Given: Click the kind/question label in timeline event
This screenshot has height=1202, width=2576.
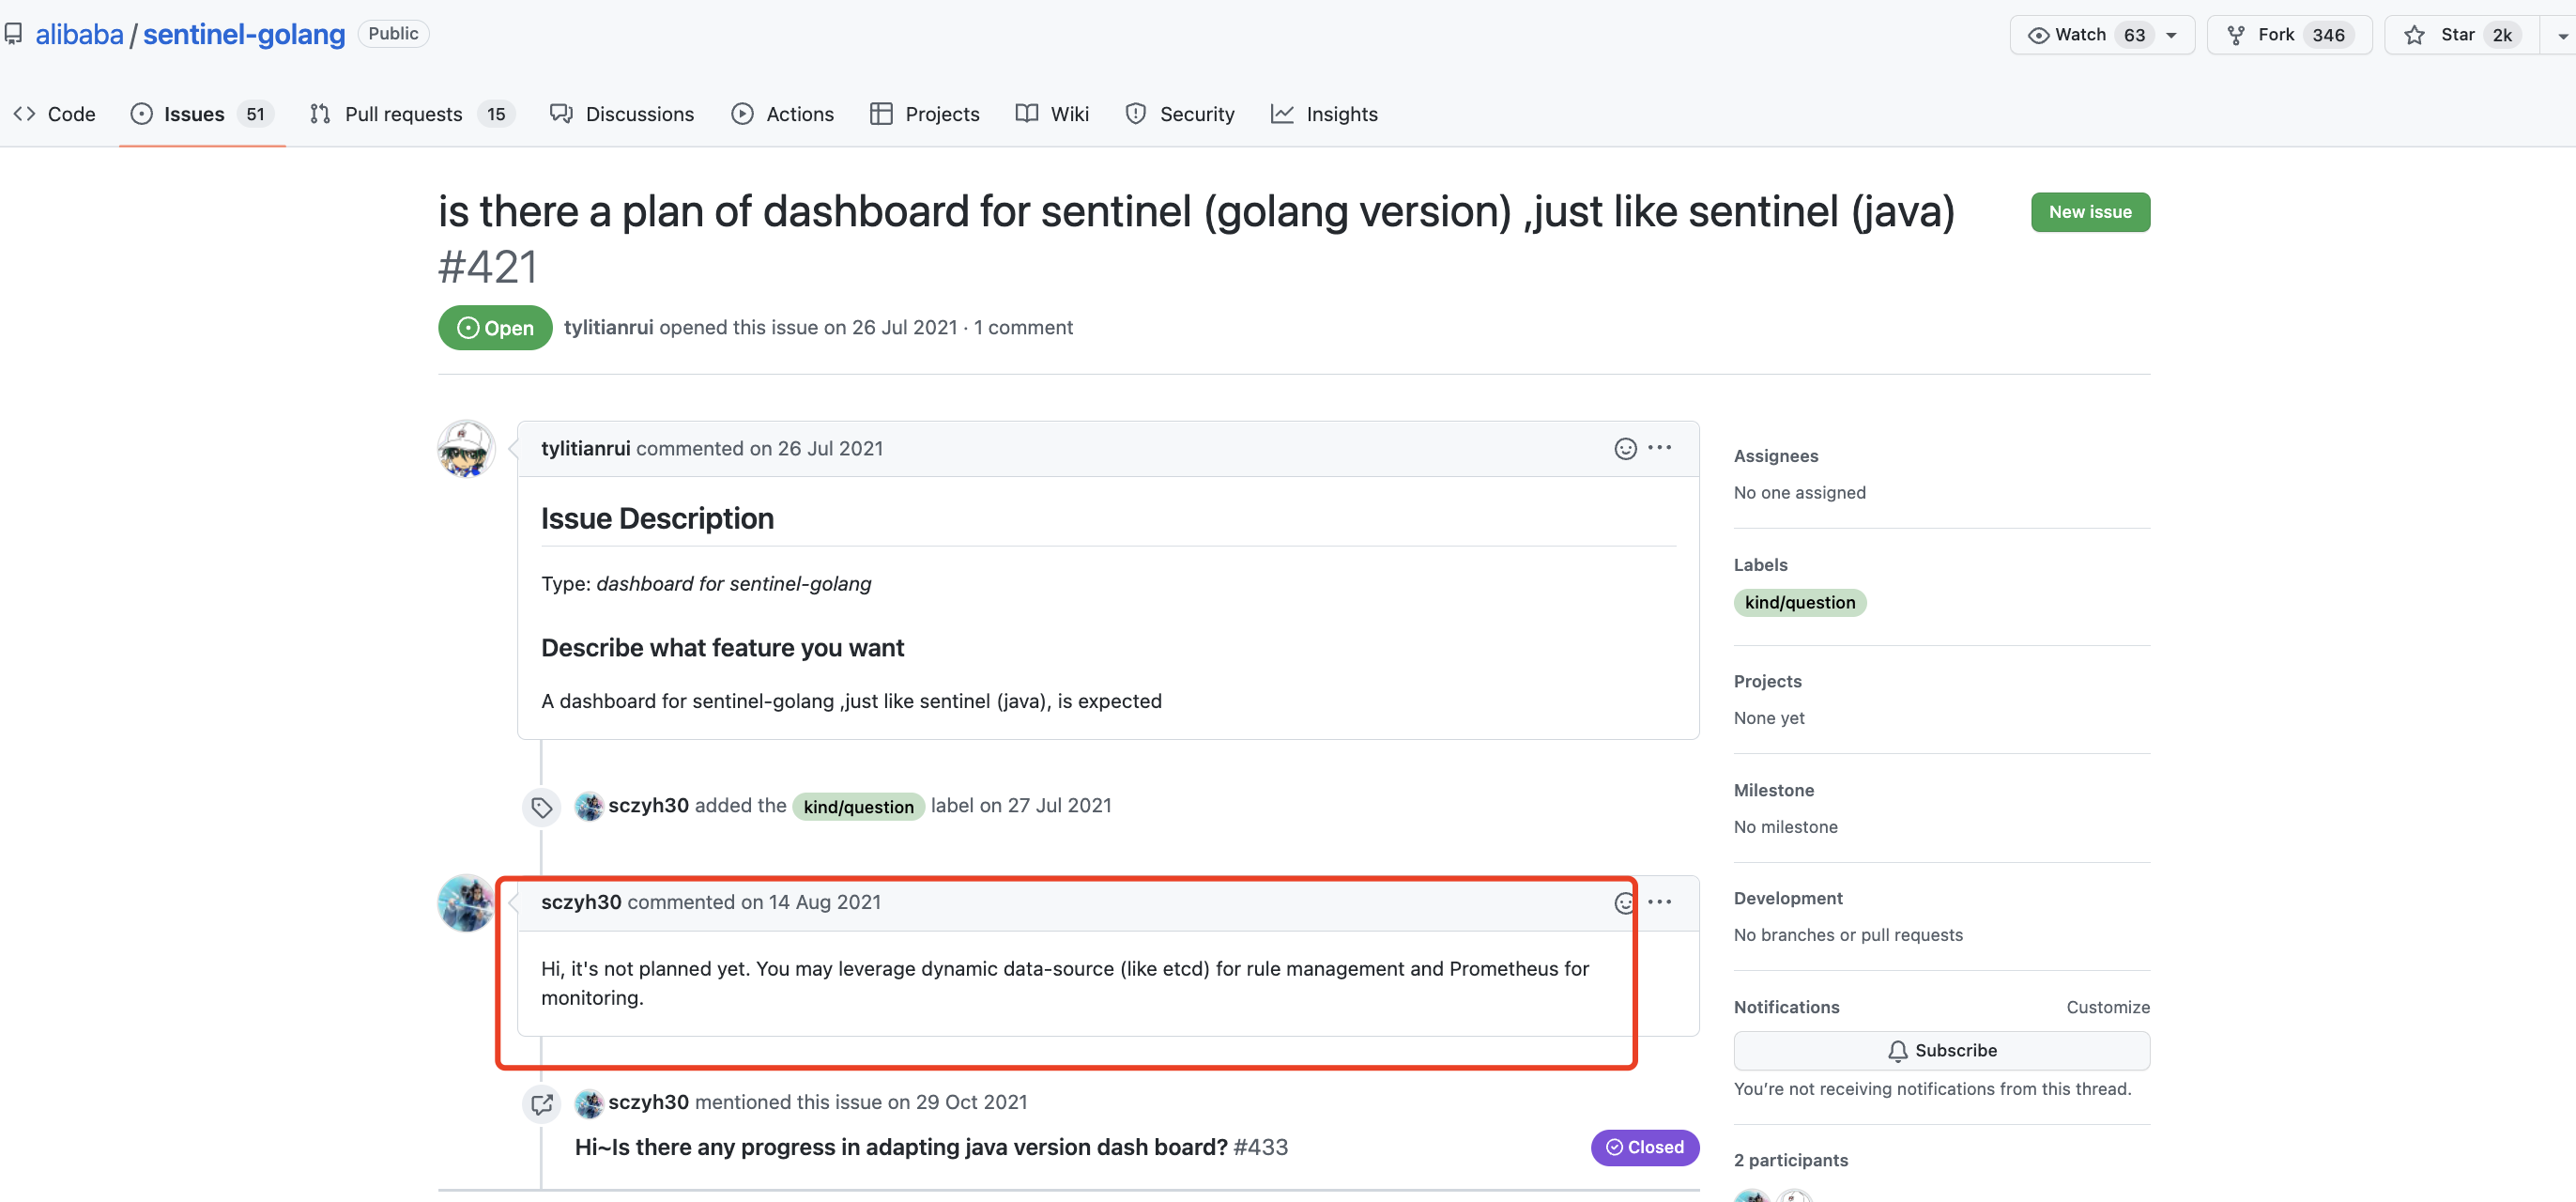Looking at the screenshot, I should tap(858, 807).
